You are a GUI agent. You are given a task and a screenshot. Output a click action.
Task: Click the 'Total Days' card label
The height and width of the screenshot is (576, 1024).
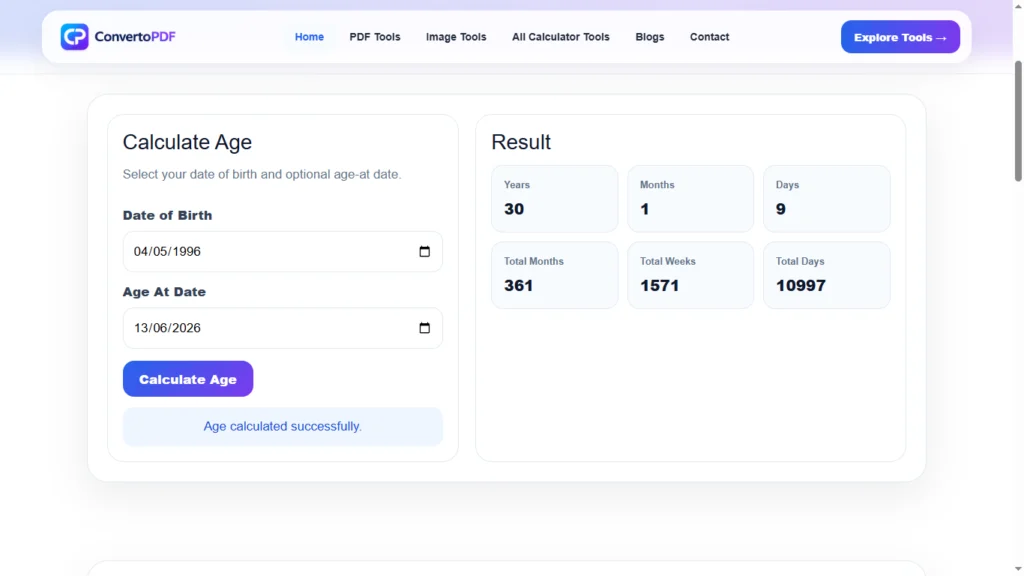coord(800,261)
